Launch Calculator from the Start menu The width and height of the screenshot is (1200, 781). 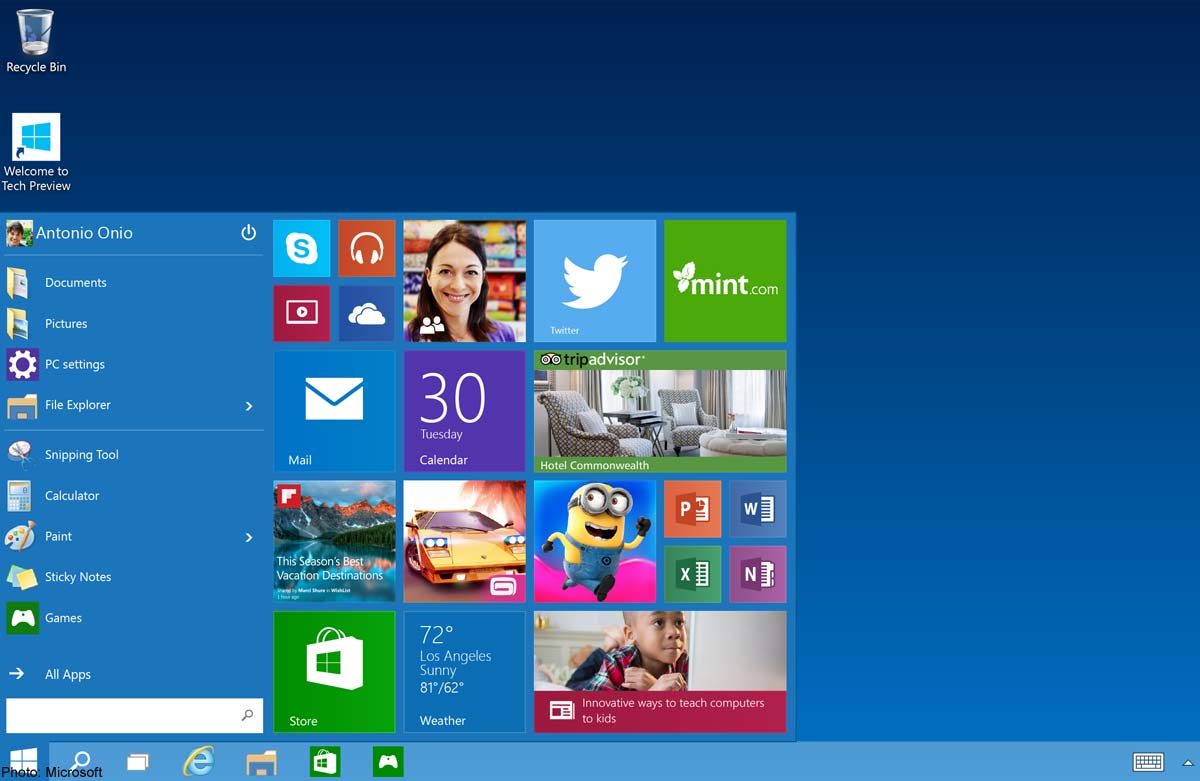click(134, 496)
